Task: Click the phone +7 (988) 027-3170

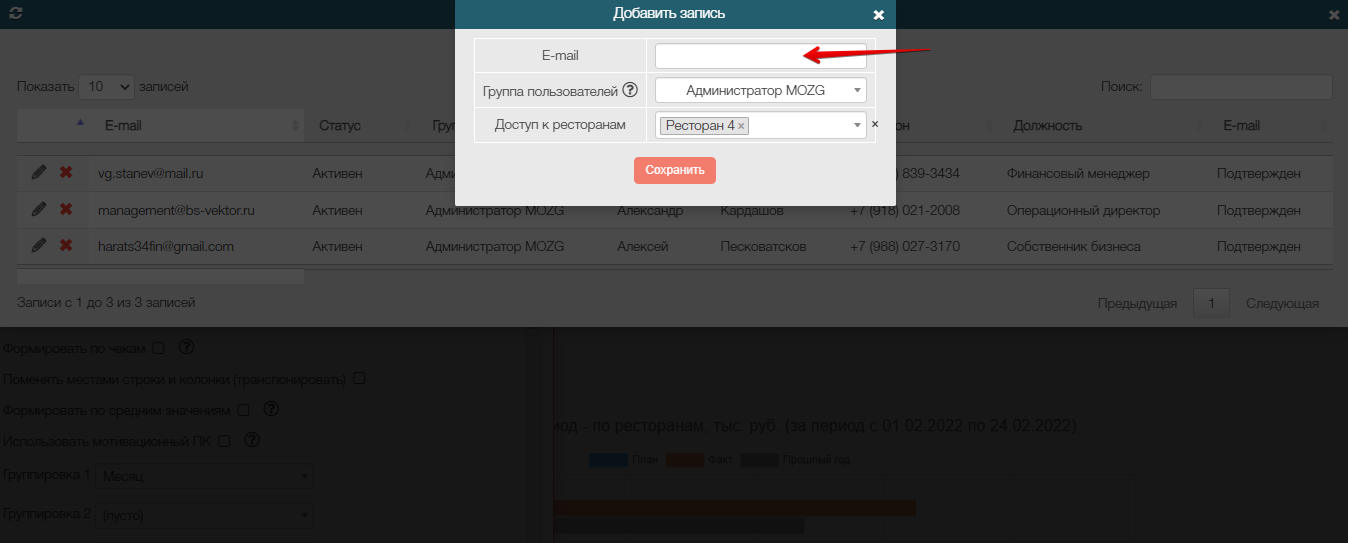Action: (904, 247)
